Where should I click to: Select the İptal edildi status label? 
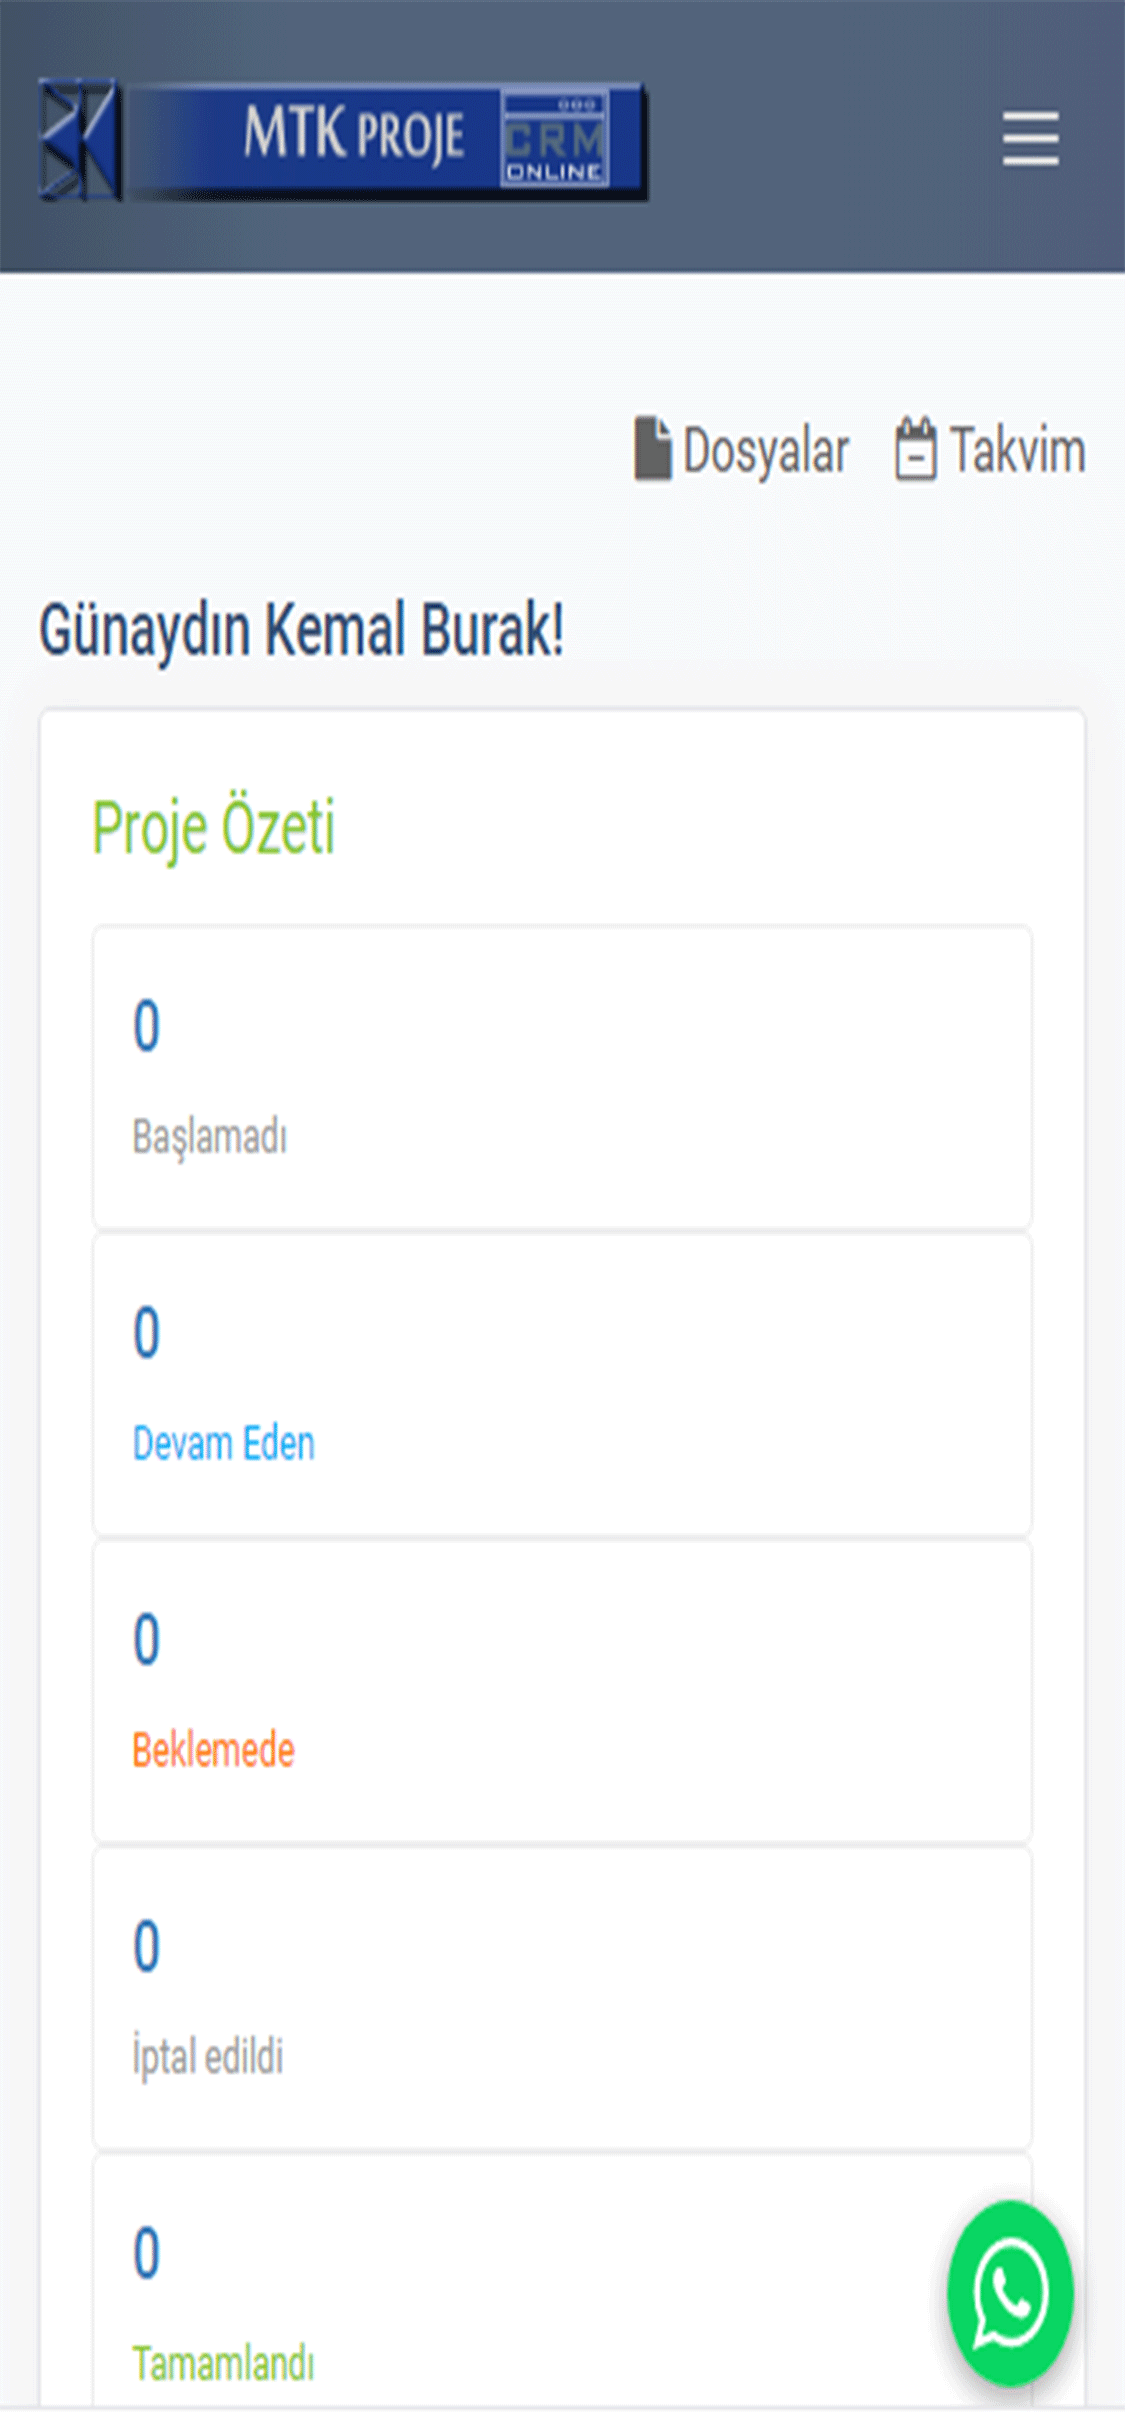tap(208, 2057)
